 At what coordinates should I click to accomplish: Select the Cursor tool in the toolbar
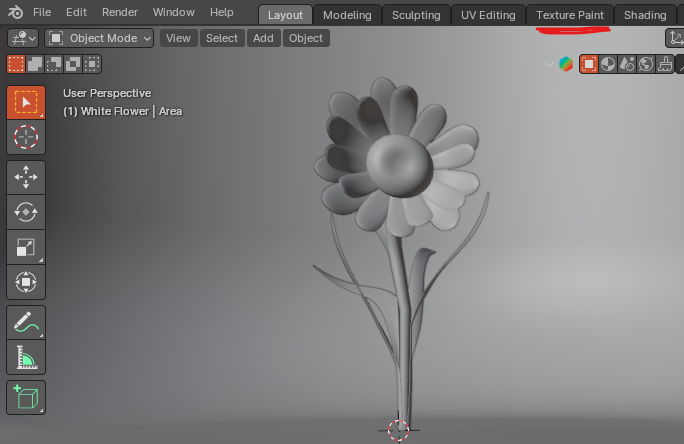click(26, 137)
